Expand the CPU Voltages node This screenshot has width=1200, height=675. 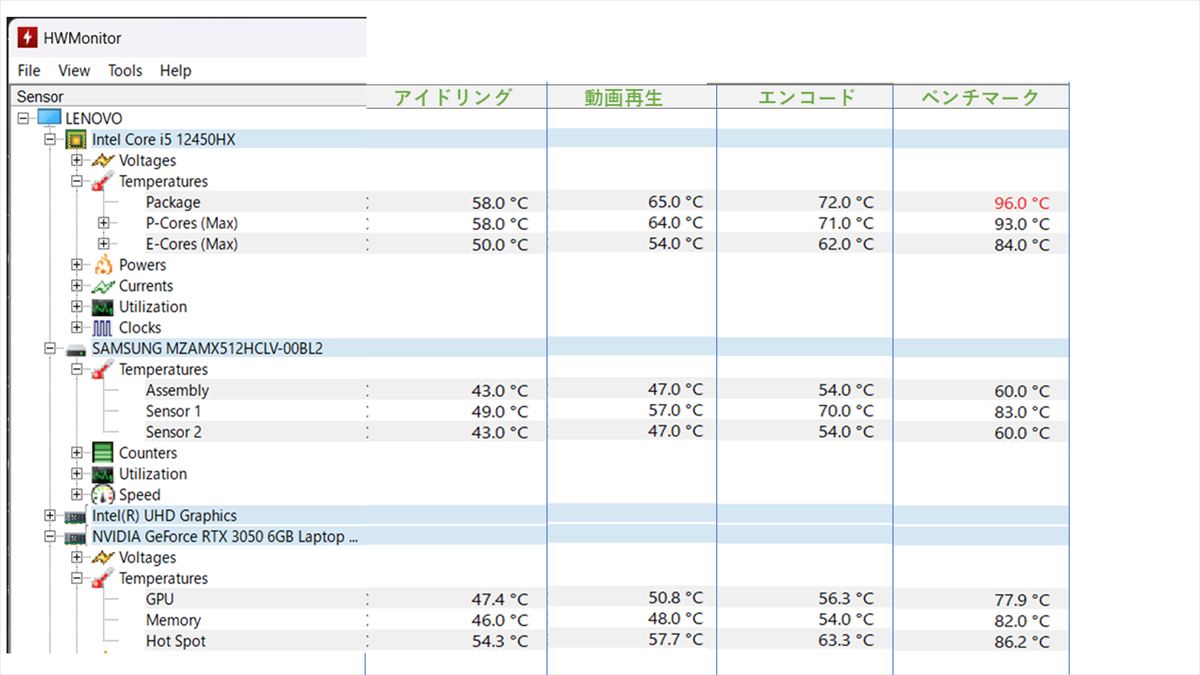click(77, 160)
